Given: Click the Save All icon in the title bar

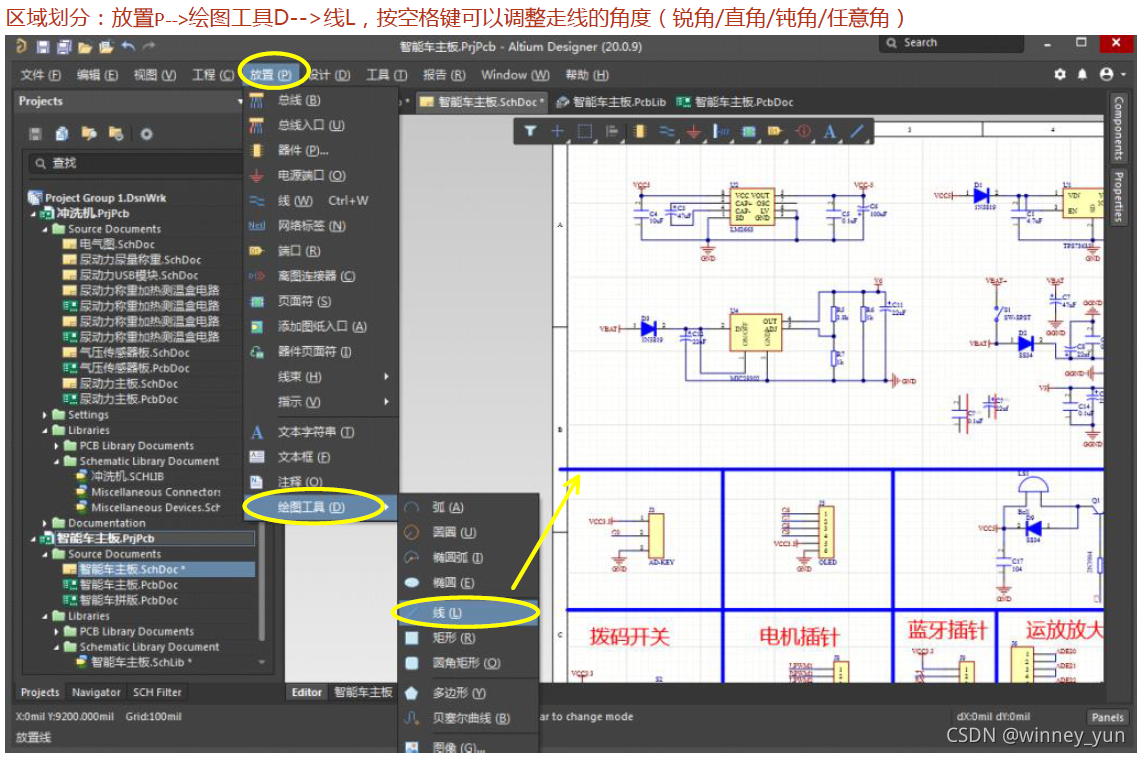Looking at the screenshot, I should [64, 47].
